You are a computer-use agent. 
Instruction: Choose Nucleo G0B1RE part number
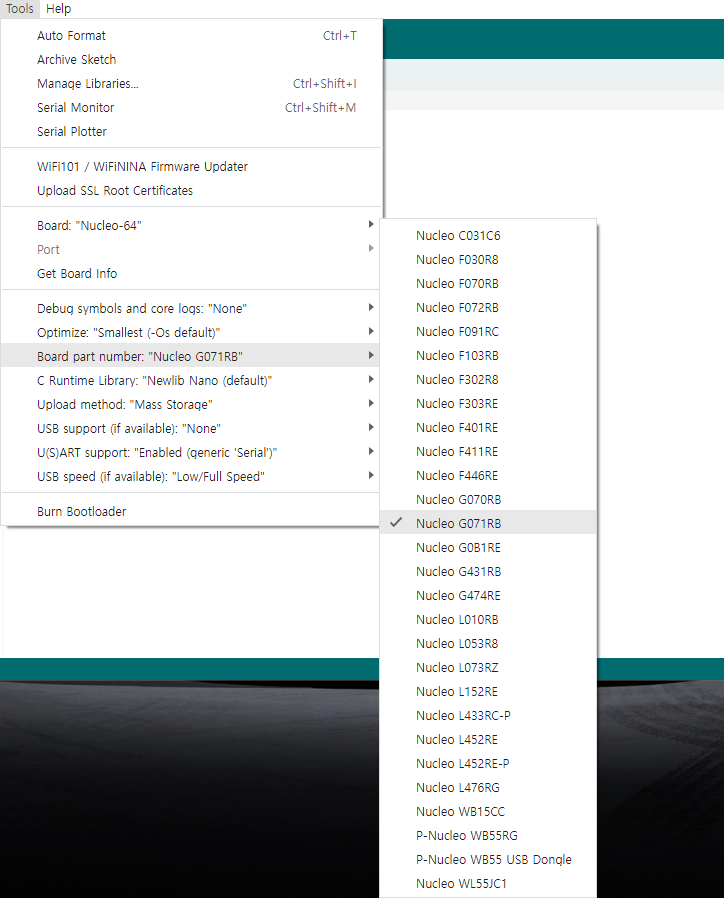tap(488, 548)
